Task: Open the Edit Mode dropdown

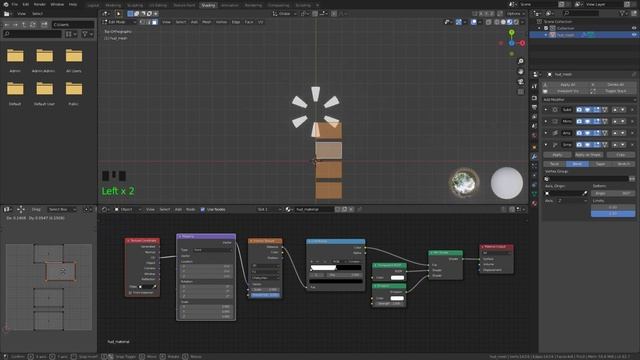Action: coord(119,22)
